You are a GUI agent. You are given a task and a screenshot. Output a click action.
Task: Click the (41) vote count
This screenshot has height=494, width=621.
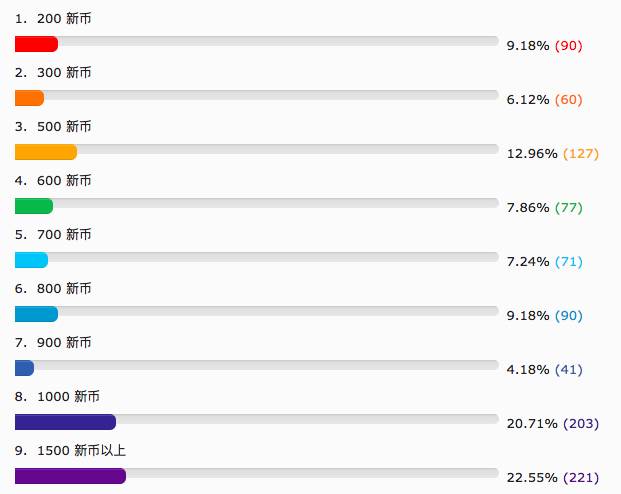click(x=568, y=370)
